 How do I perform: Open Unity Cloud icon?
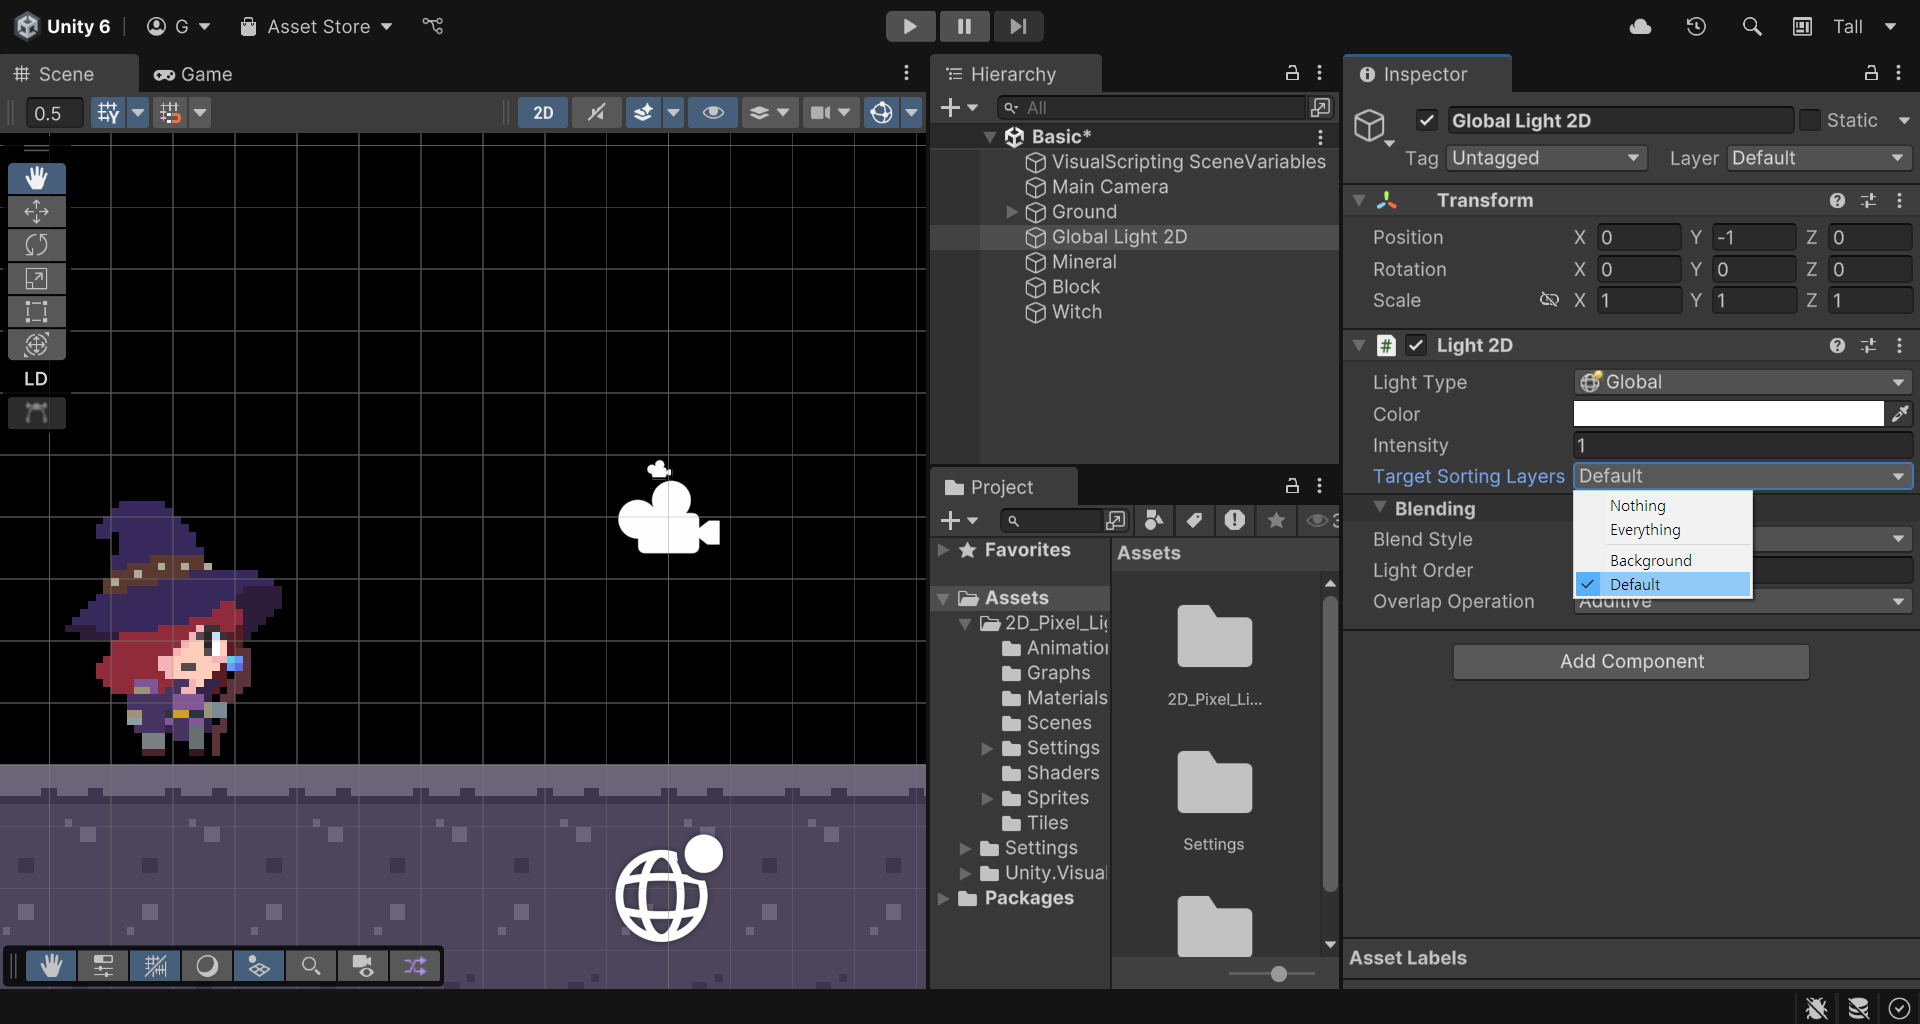point(1640,26)
